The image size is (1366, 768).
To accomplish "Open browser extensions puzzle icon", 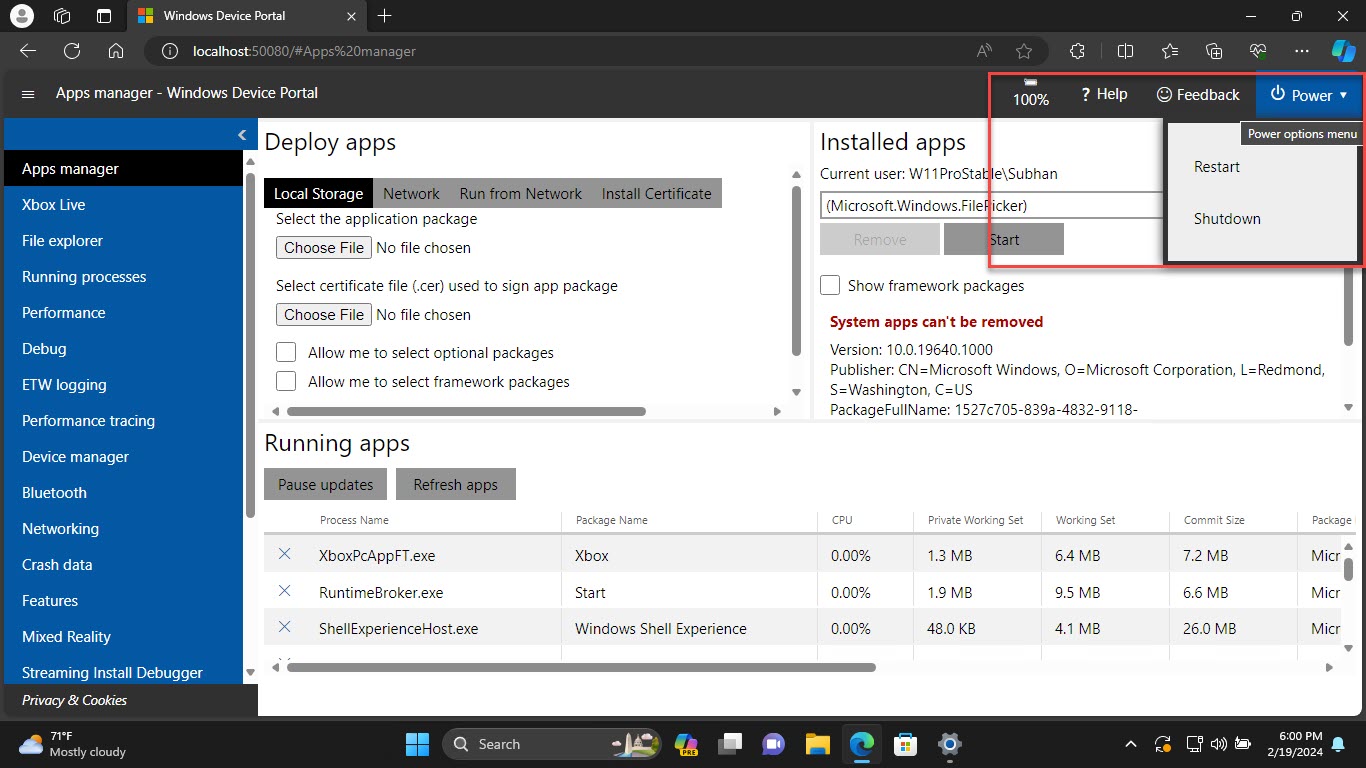I will [x=1077, y=51].
